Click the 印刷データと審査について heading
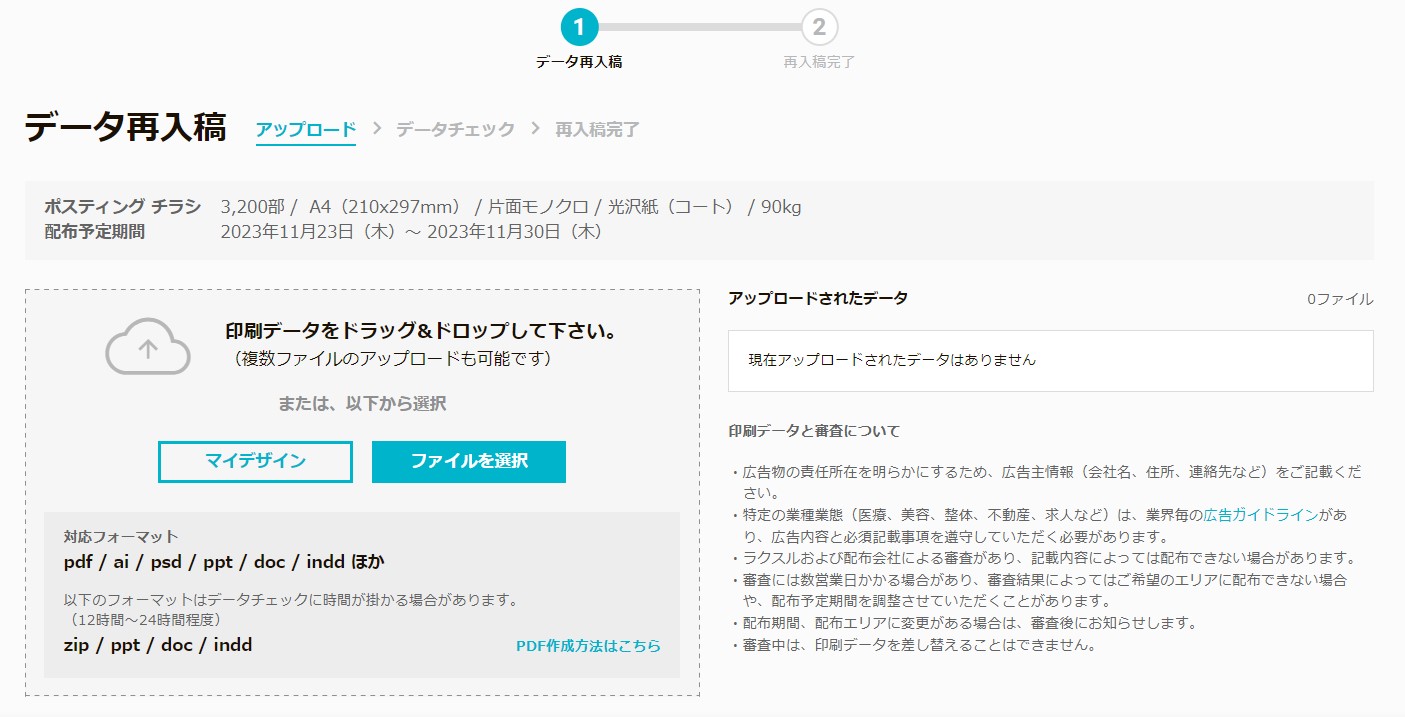 click(x=814, y=431)
